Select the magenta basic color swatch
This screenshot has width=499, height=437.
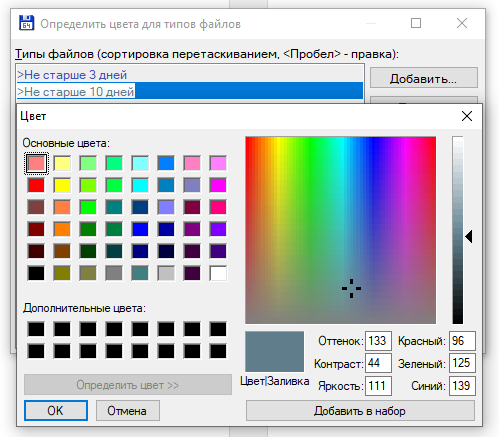point(218,185)
